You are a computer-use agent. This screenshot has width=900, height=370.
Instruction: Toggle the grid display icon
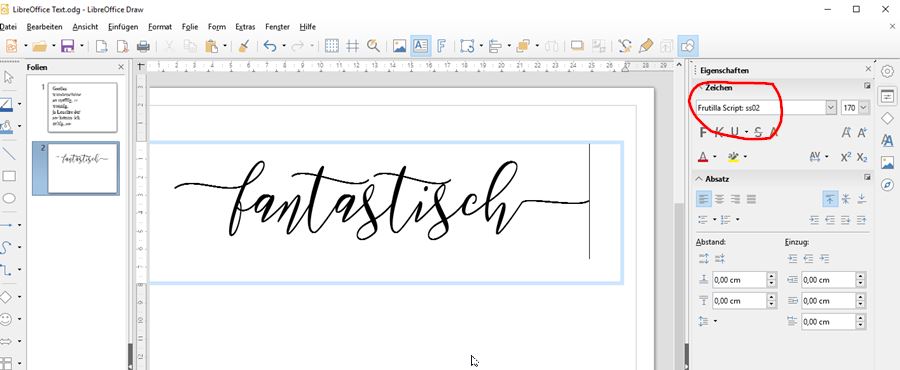332,46
